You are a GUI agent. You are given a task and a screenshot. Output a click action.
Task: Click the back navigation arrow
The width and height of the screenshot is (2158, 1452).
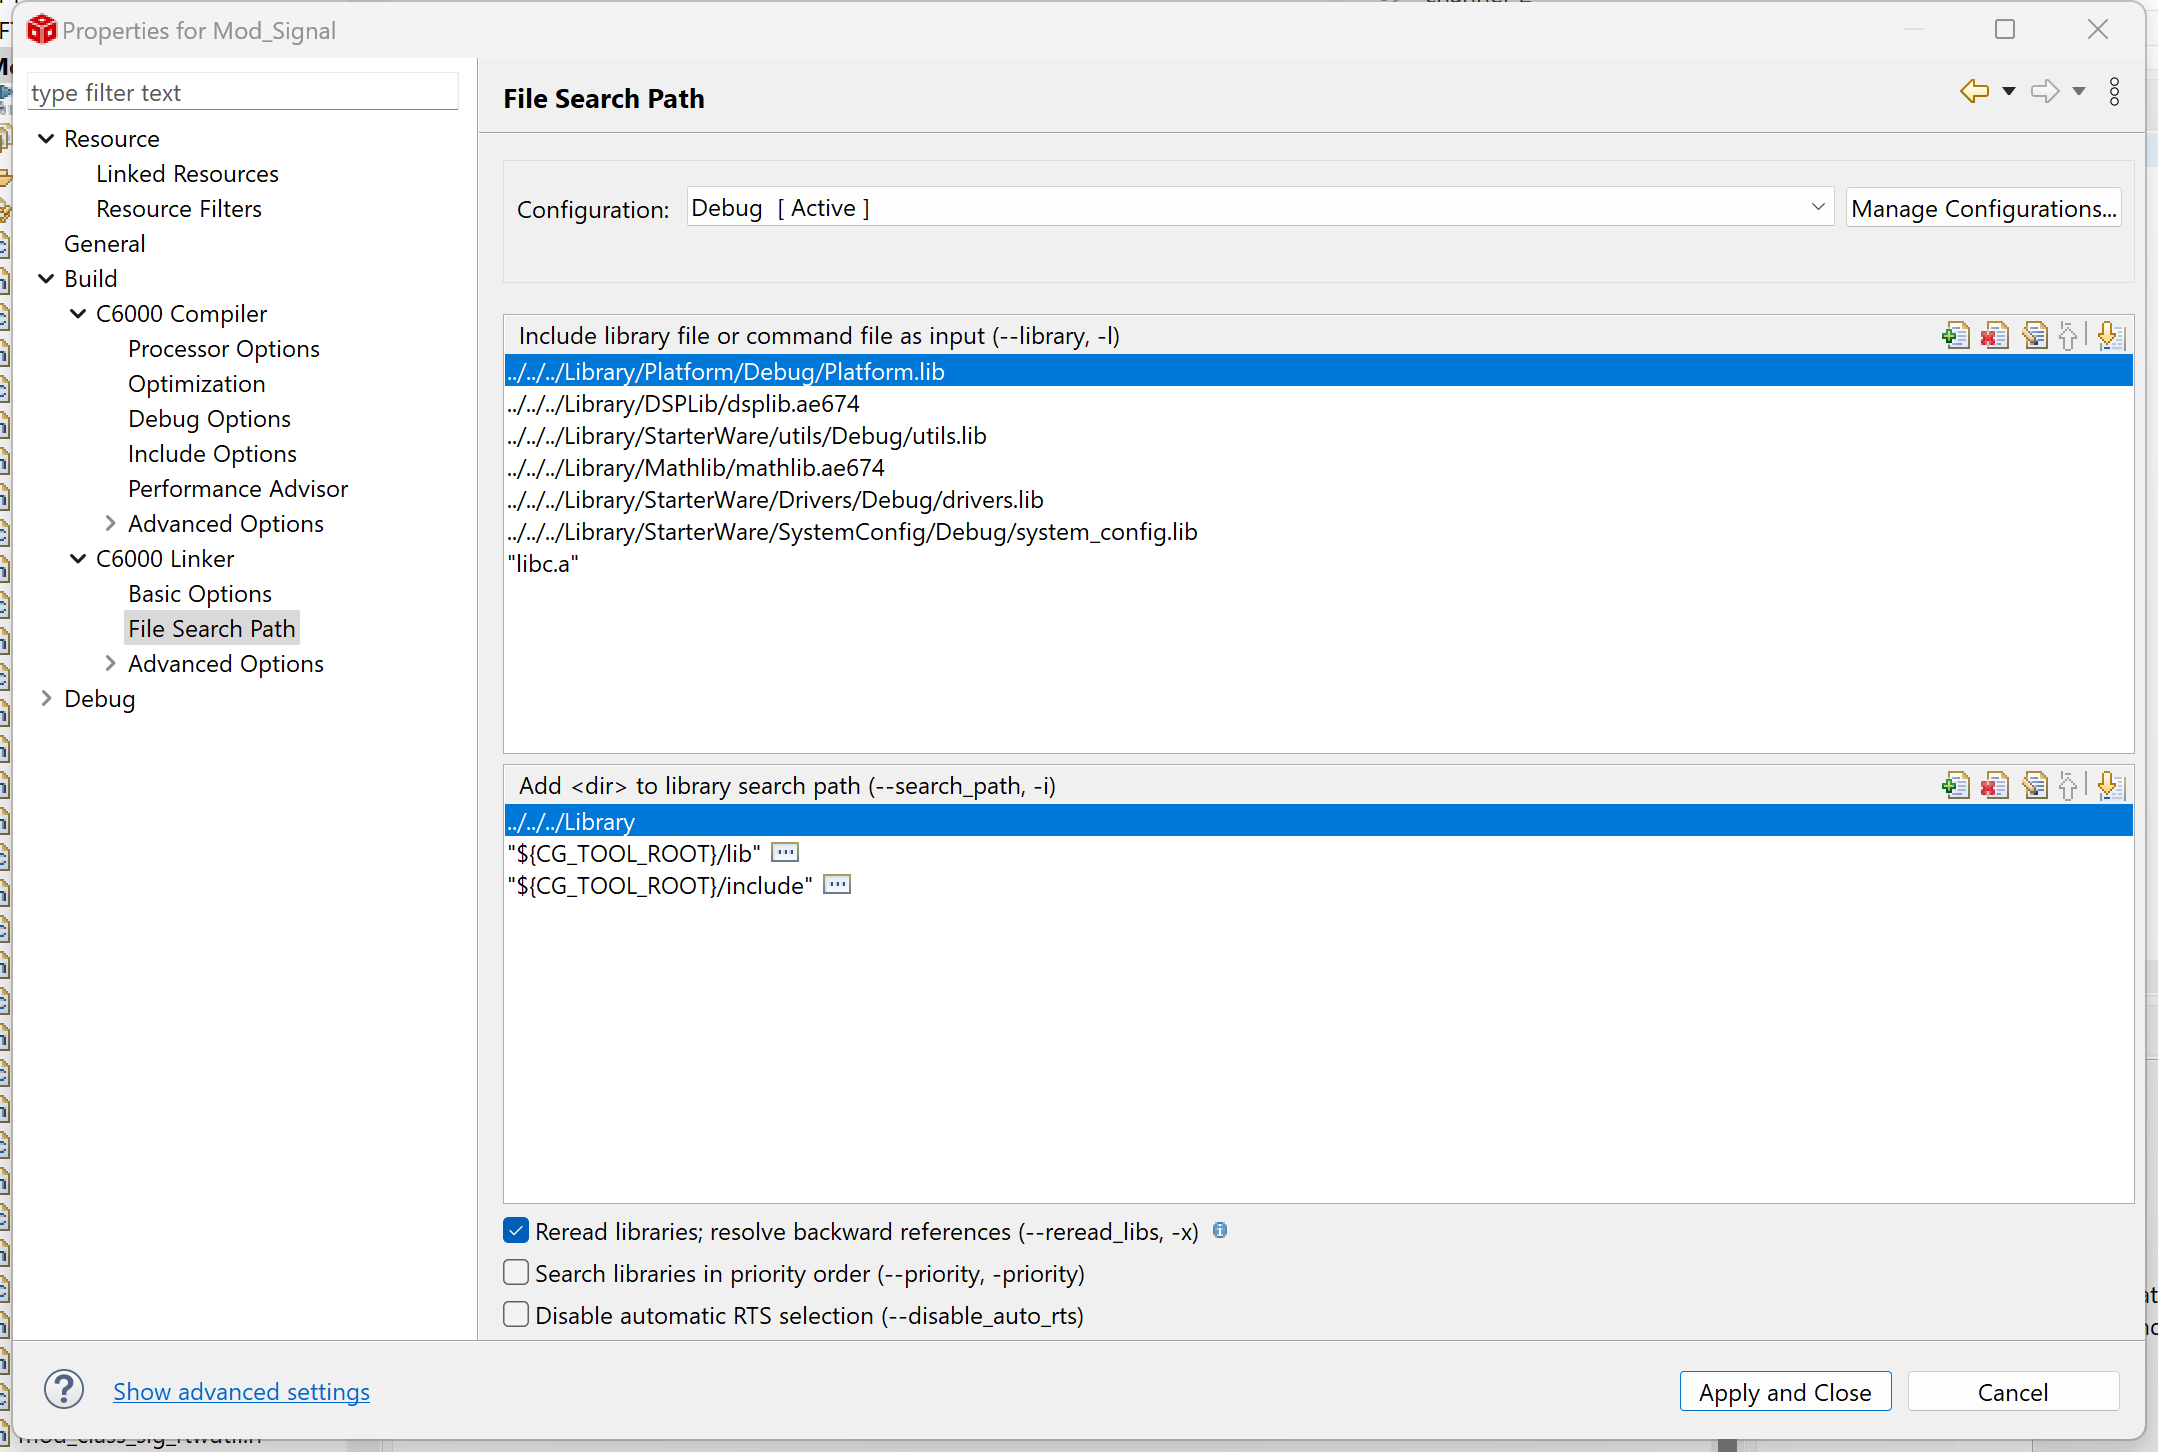click(1974, 92)
